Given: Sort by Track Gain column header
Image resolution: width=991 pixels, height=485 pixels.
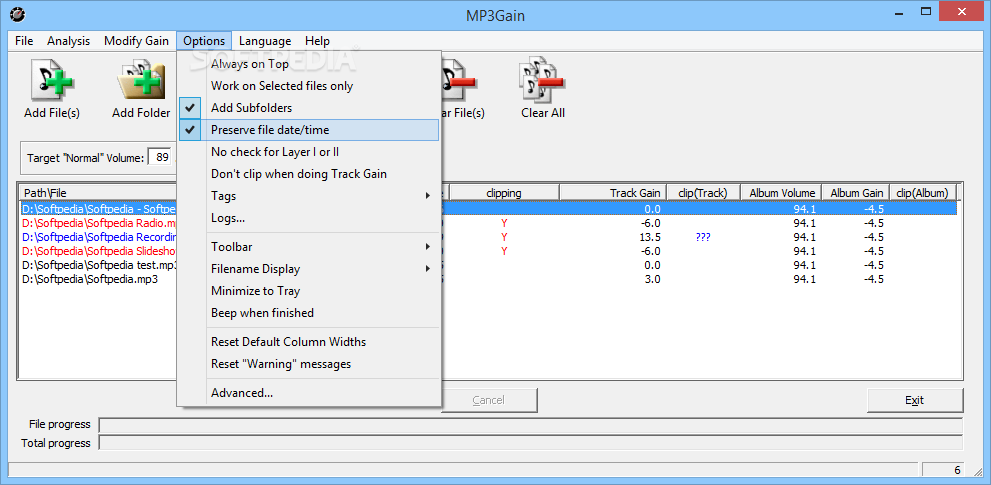Looking at the screenshot, I should tap(612, 193).
